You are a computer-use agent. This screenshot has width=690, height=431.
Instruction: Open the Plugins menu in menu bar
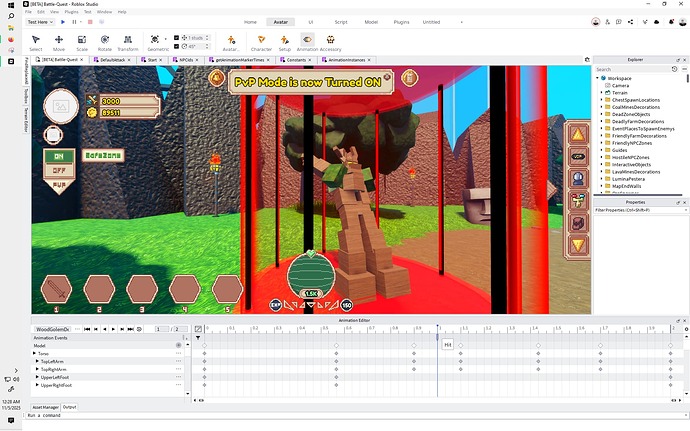[71, 12]
